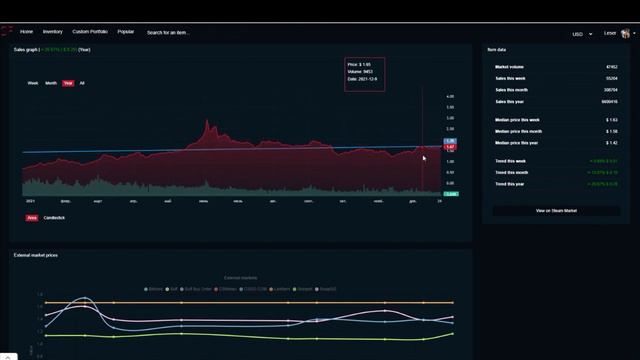Click the price peak in the sales graph
Viewport: 640px width, 360px height.
pos(207,121)
